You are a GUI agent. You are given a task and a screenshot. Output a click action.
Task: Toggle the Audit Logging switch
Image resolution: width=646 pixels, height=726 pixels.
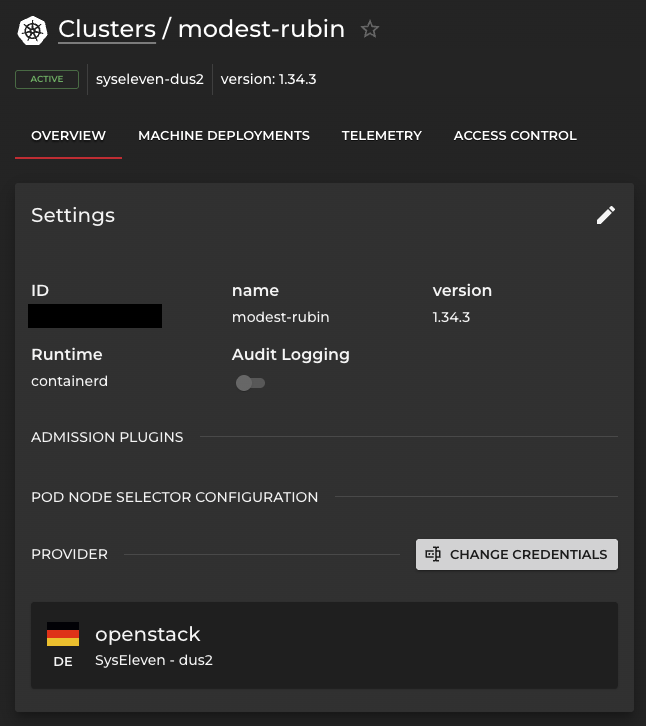point(251,383)
